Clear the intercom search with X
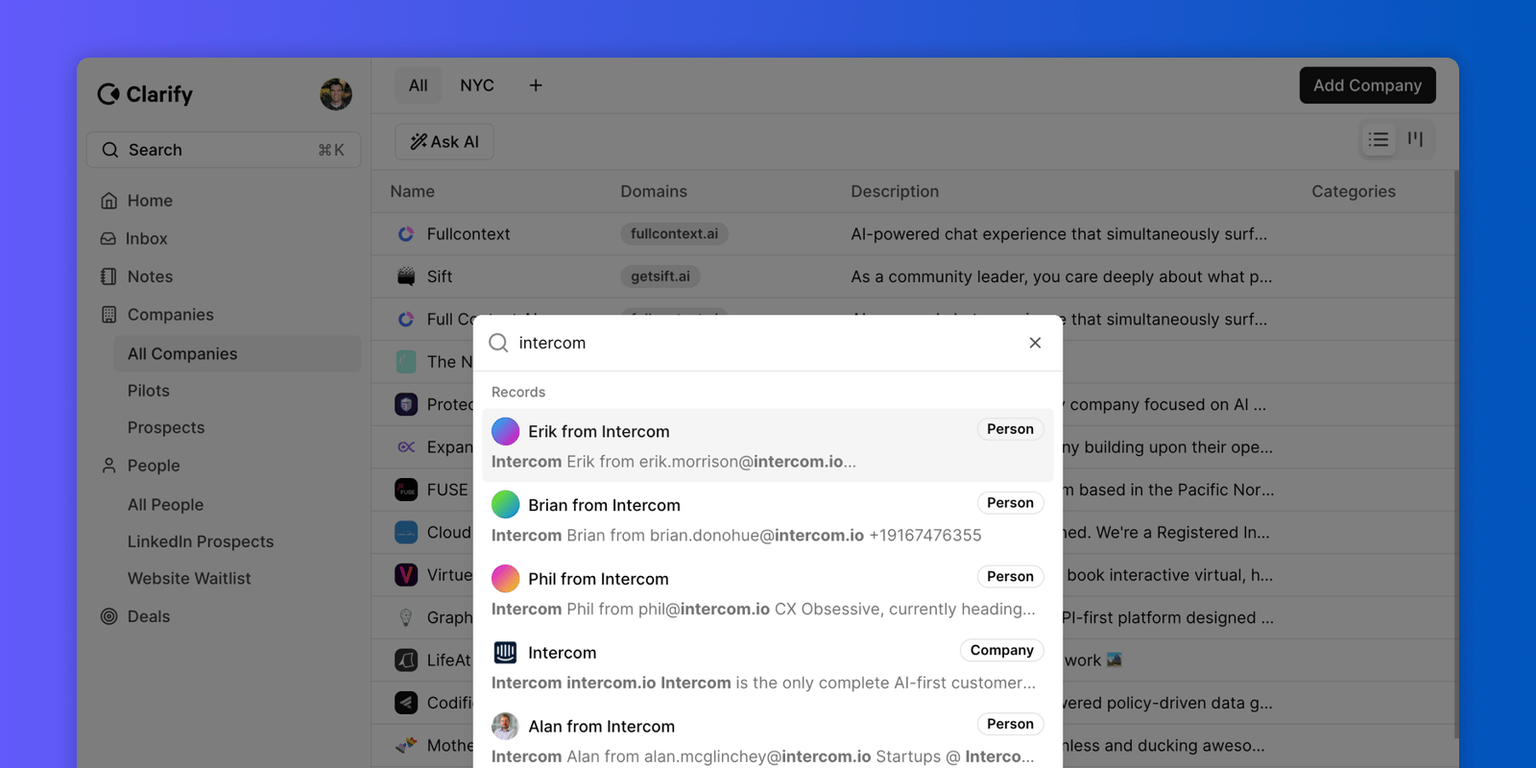The width and height of the screenshot is (1536, 768). click(x=1035, y=343)
